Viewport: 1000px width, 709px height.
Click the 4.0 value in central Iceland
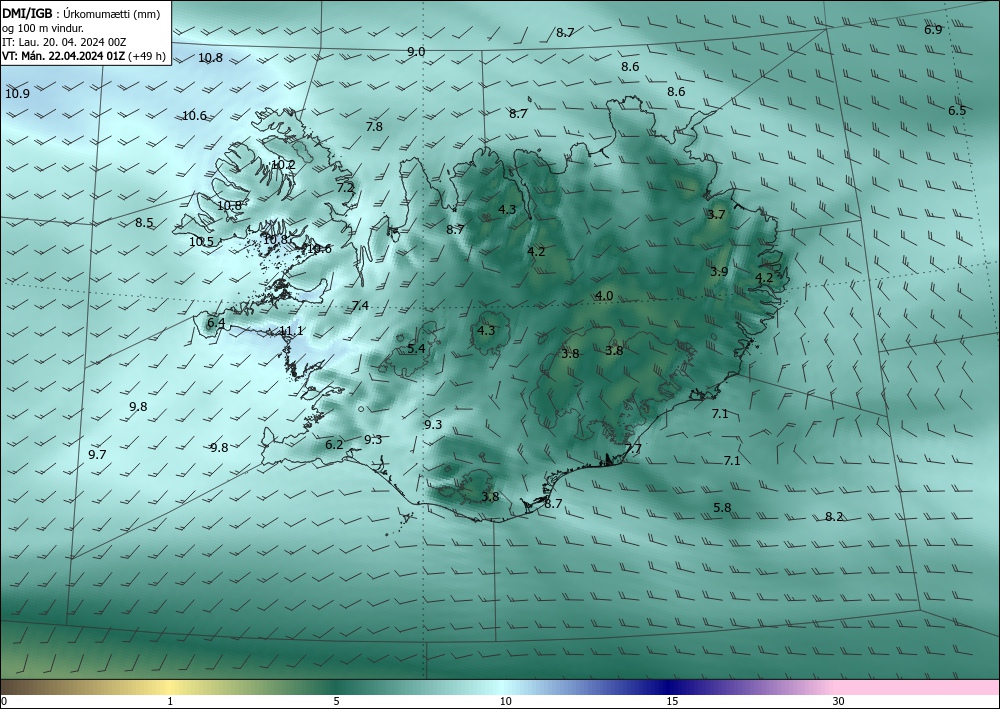point(604,295)
